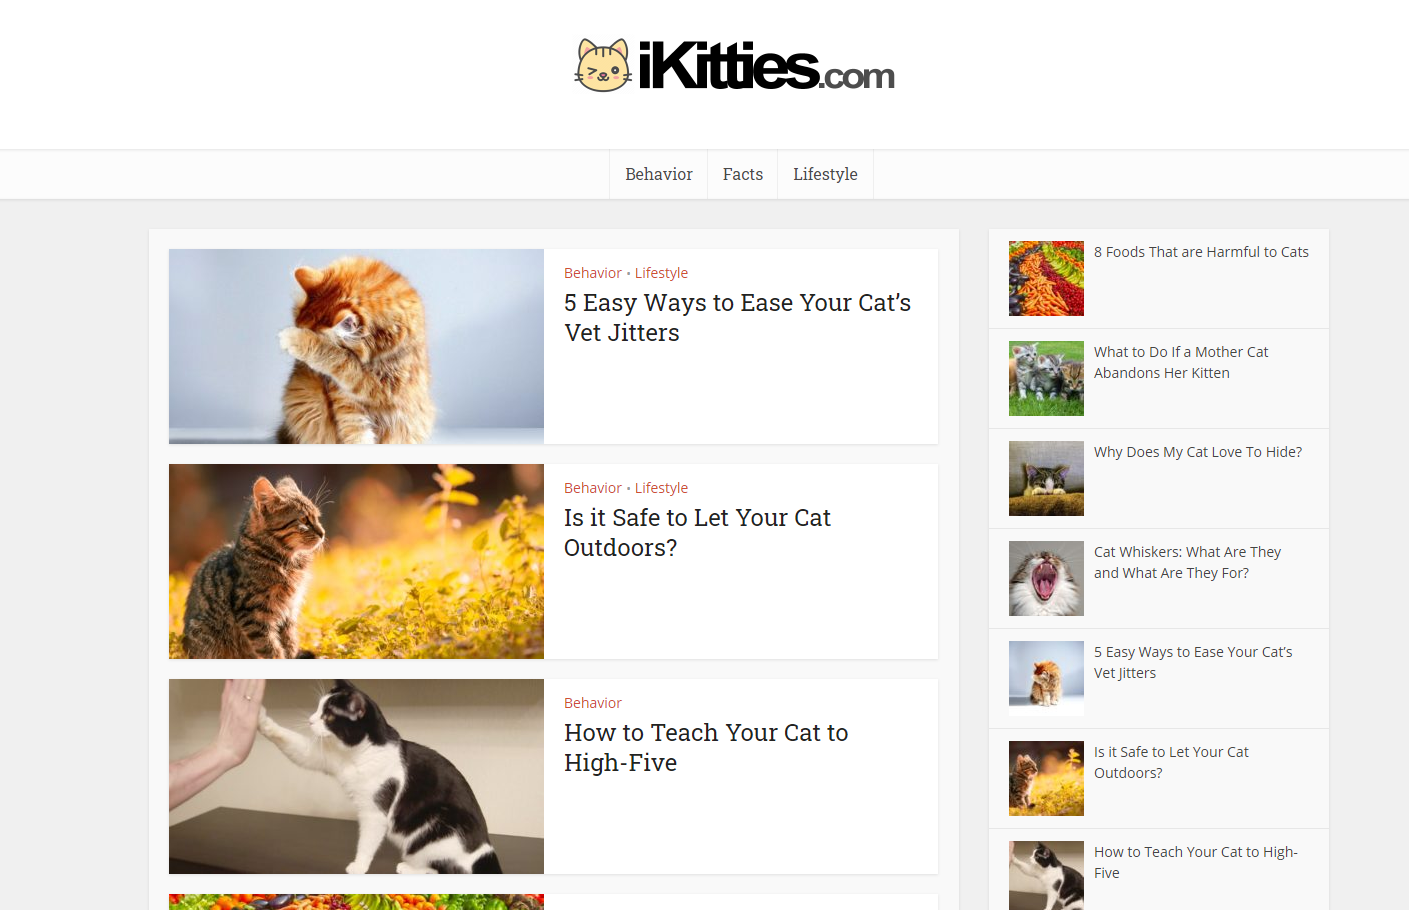Image resolution: width=1409 pixels, height=910 pixels.
Task: Open sidebar vegetables thumbnail for harmful foods
Action: coord(1046,278)
